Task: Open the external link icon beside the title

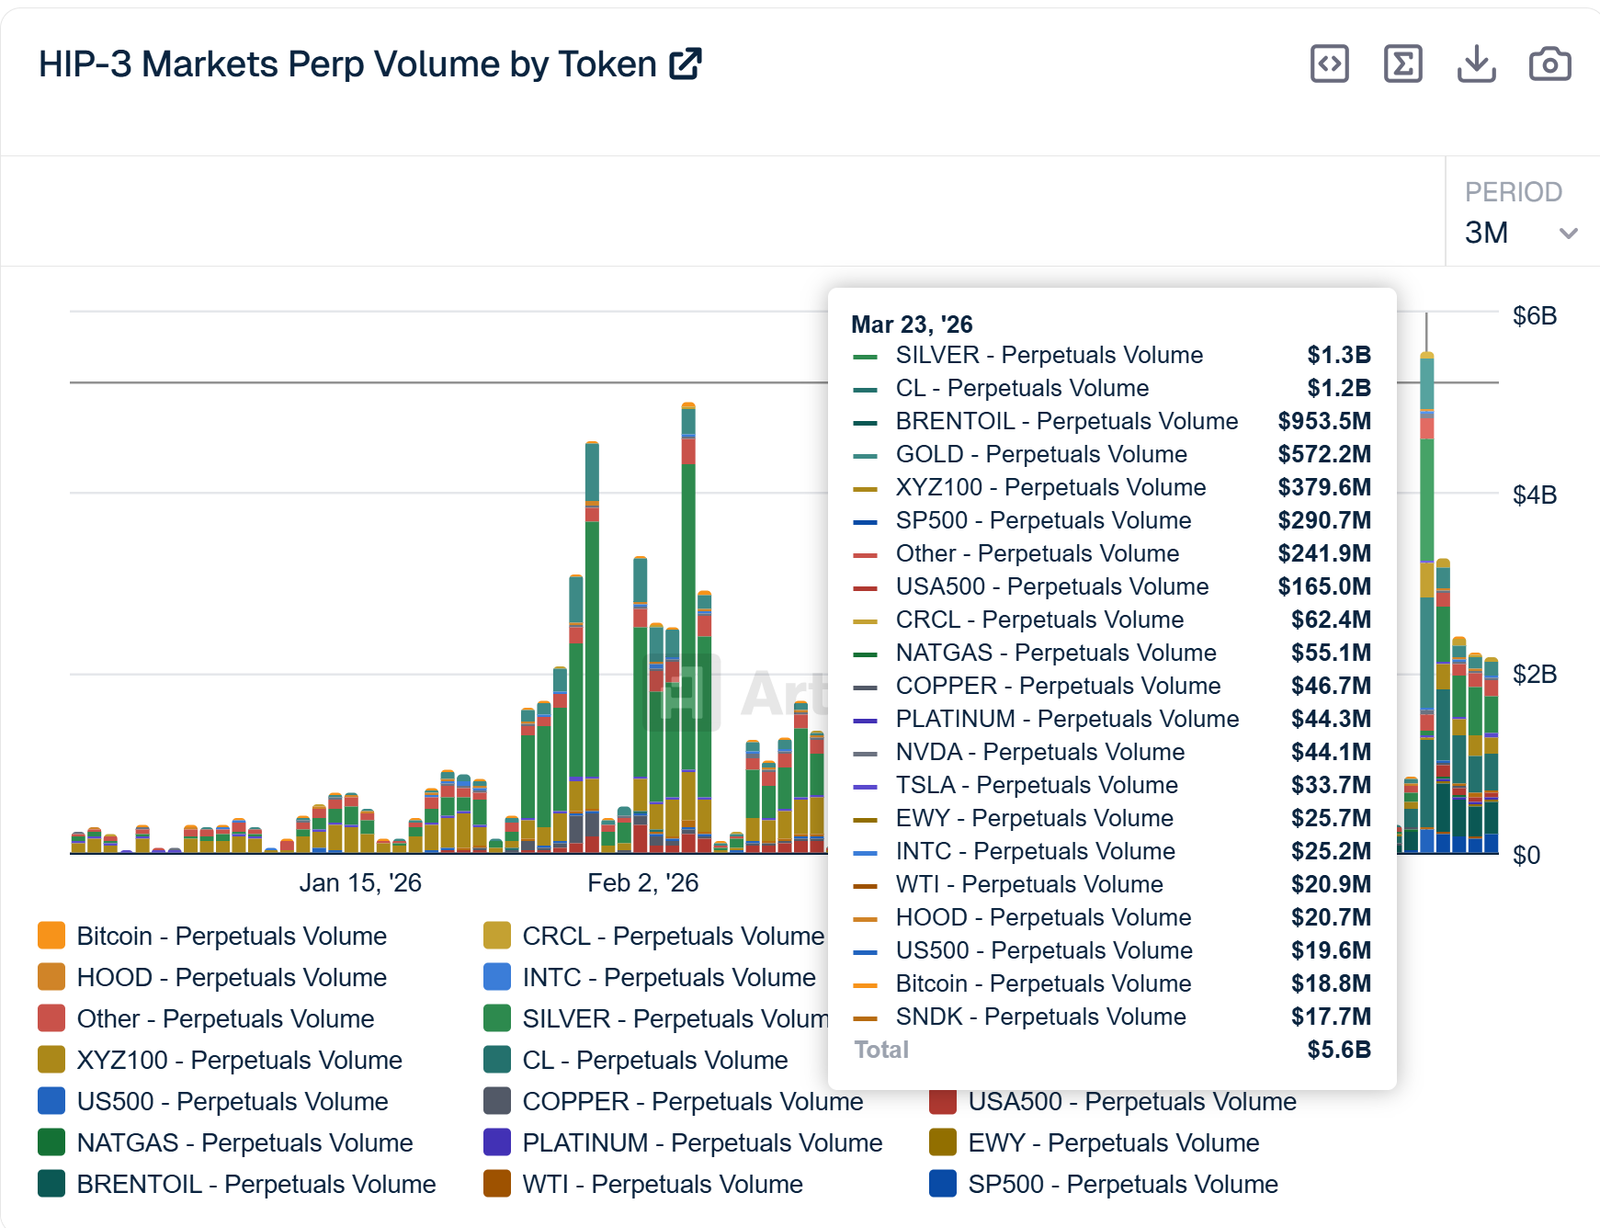Action: (686, 63)
